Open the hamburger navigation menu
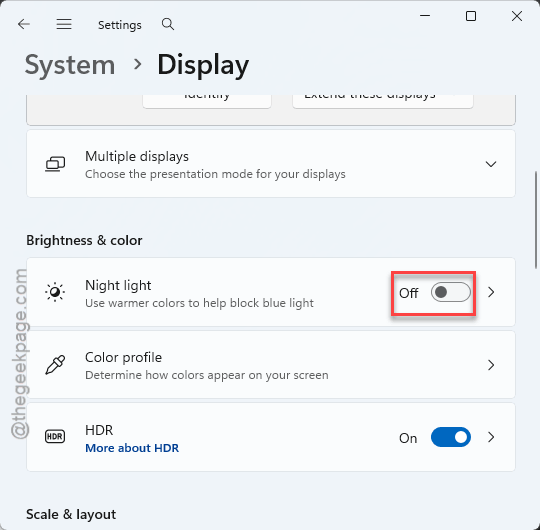This screenshot has width=540, height=530. [64, 24]
